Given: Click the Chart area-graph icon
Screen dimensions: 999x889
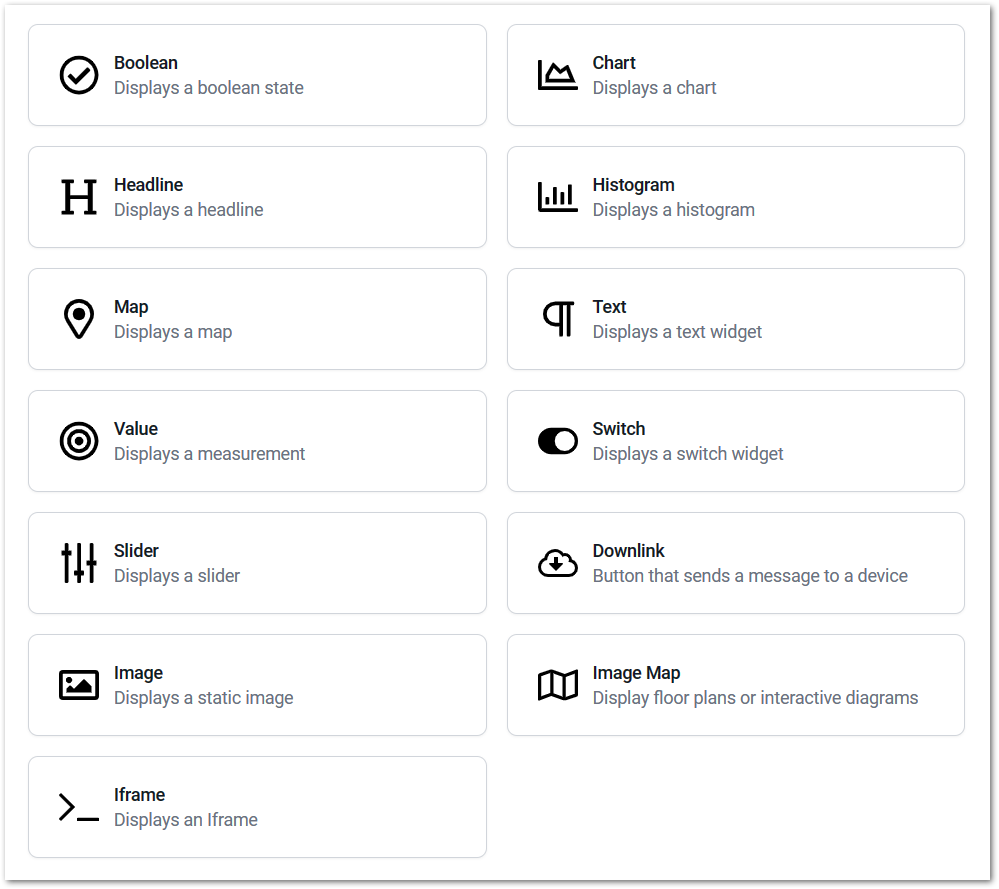Looking at the screenshot, I should point(557,75).
